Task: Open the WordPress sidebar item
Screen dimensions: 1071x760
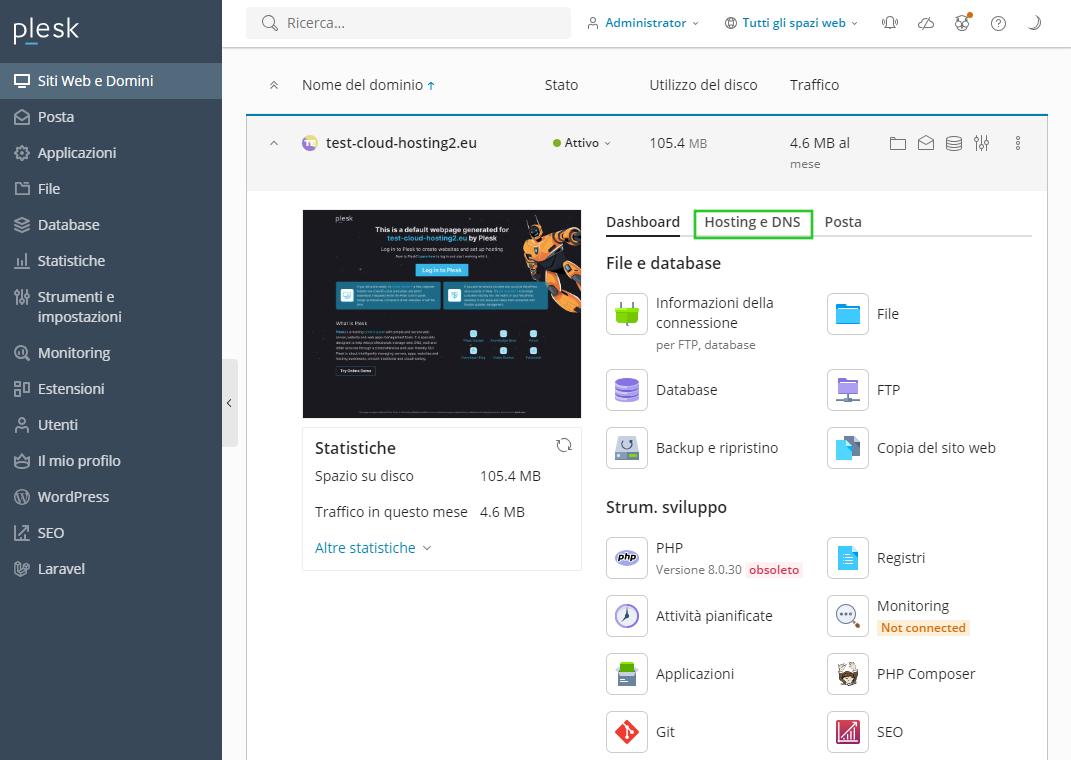Action: (x=111, y=497)
